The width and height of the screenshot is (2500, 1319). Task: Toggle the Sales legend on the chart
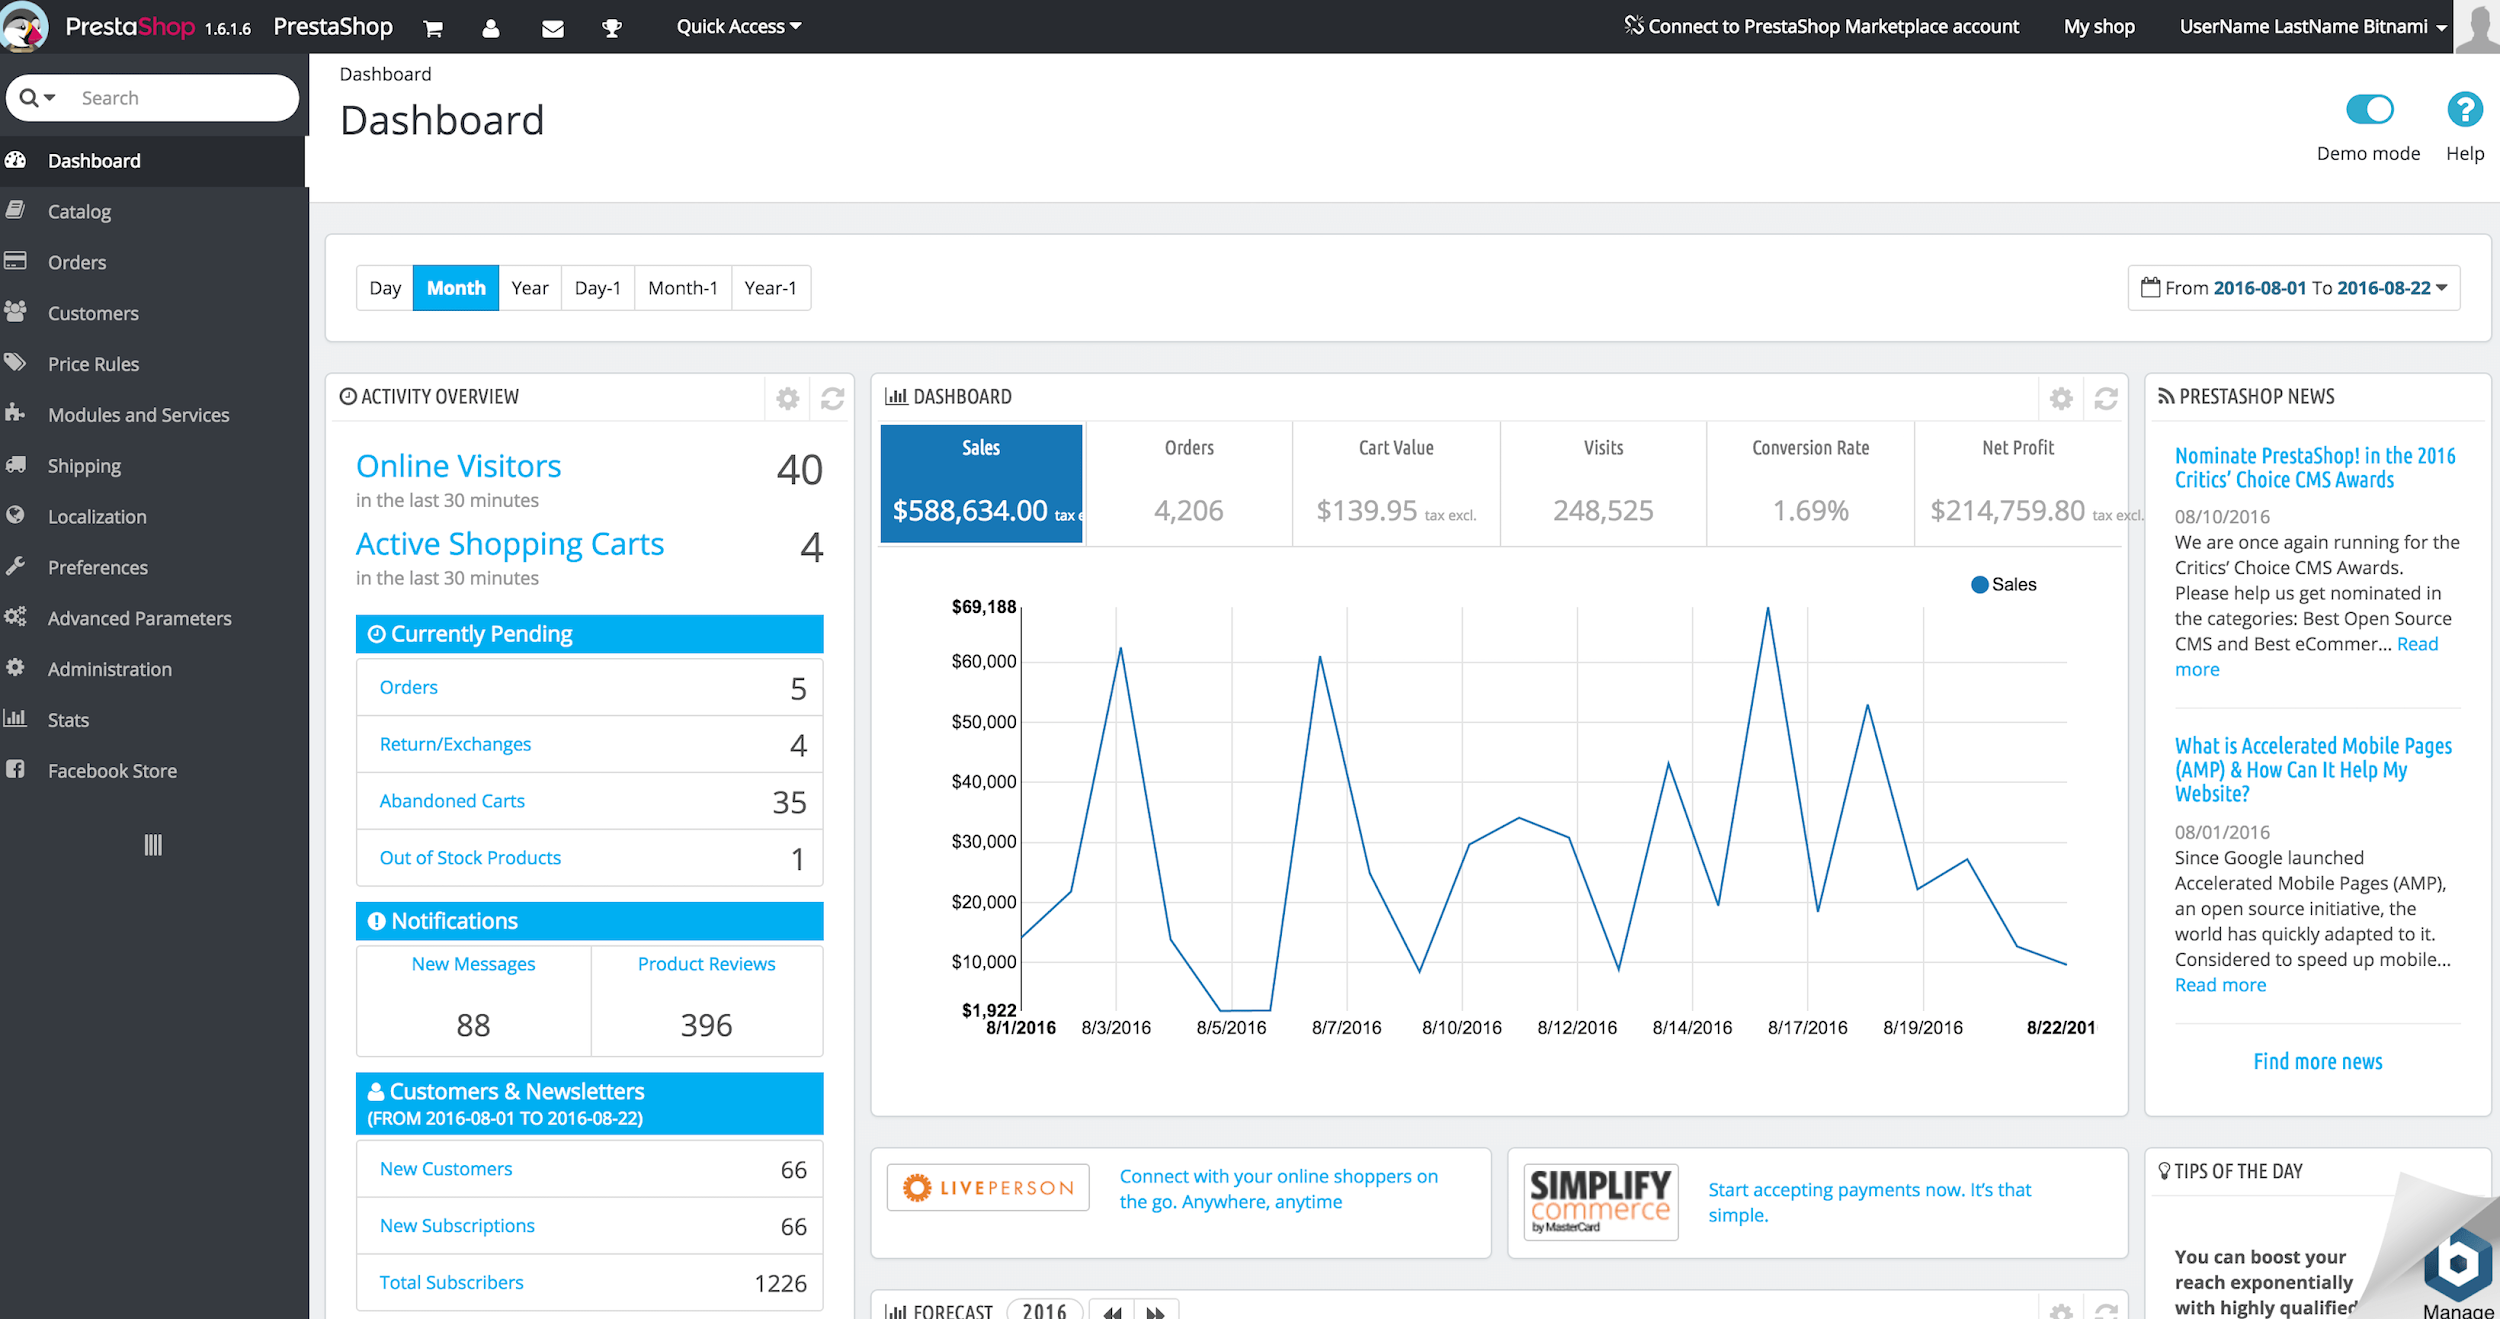coord(2003,584)
